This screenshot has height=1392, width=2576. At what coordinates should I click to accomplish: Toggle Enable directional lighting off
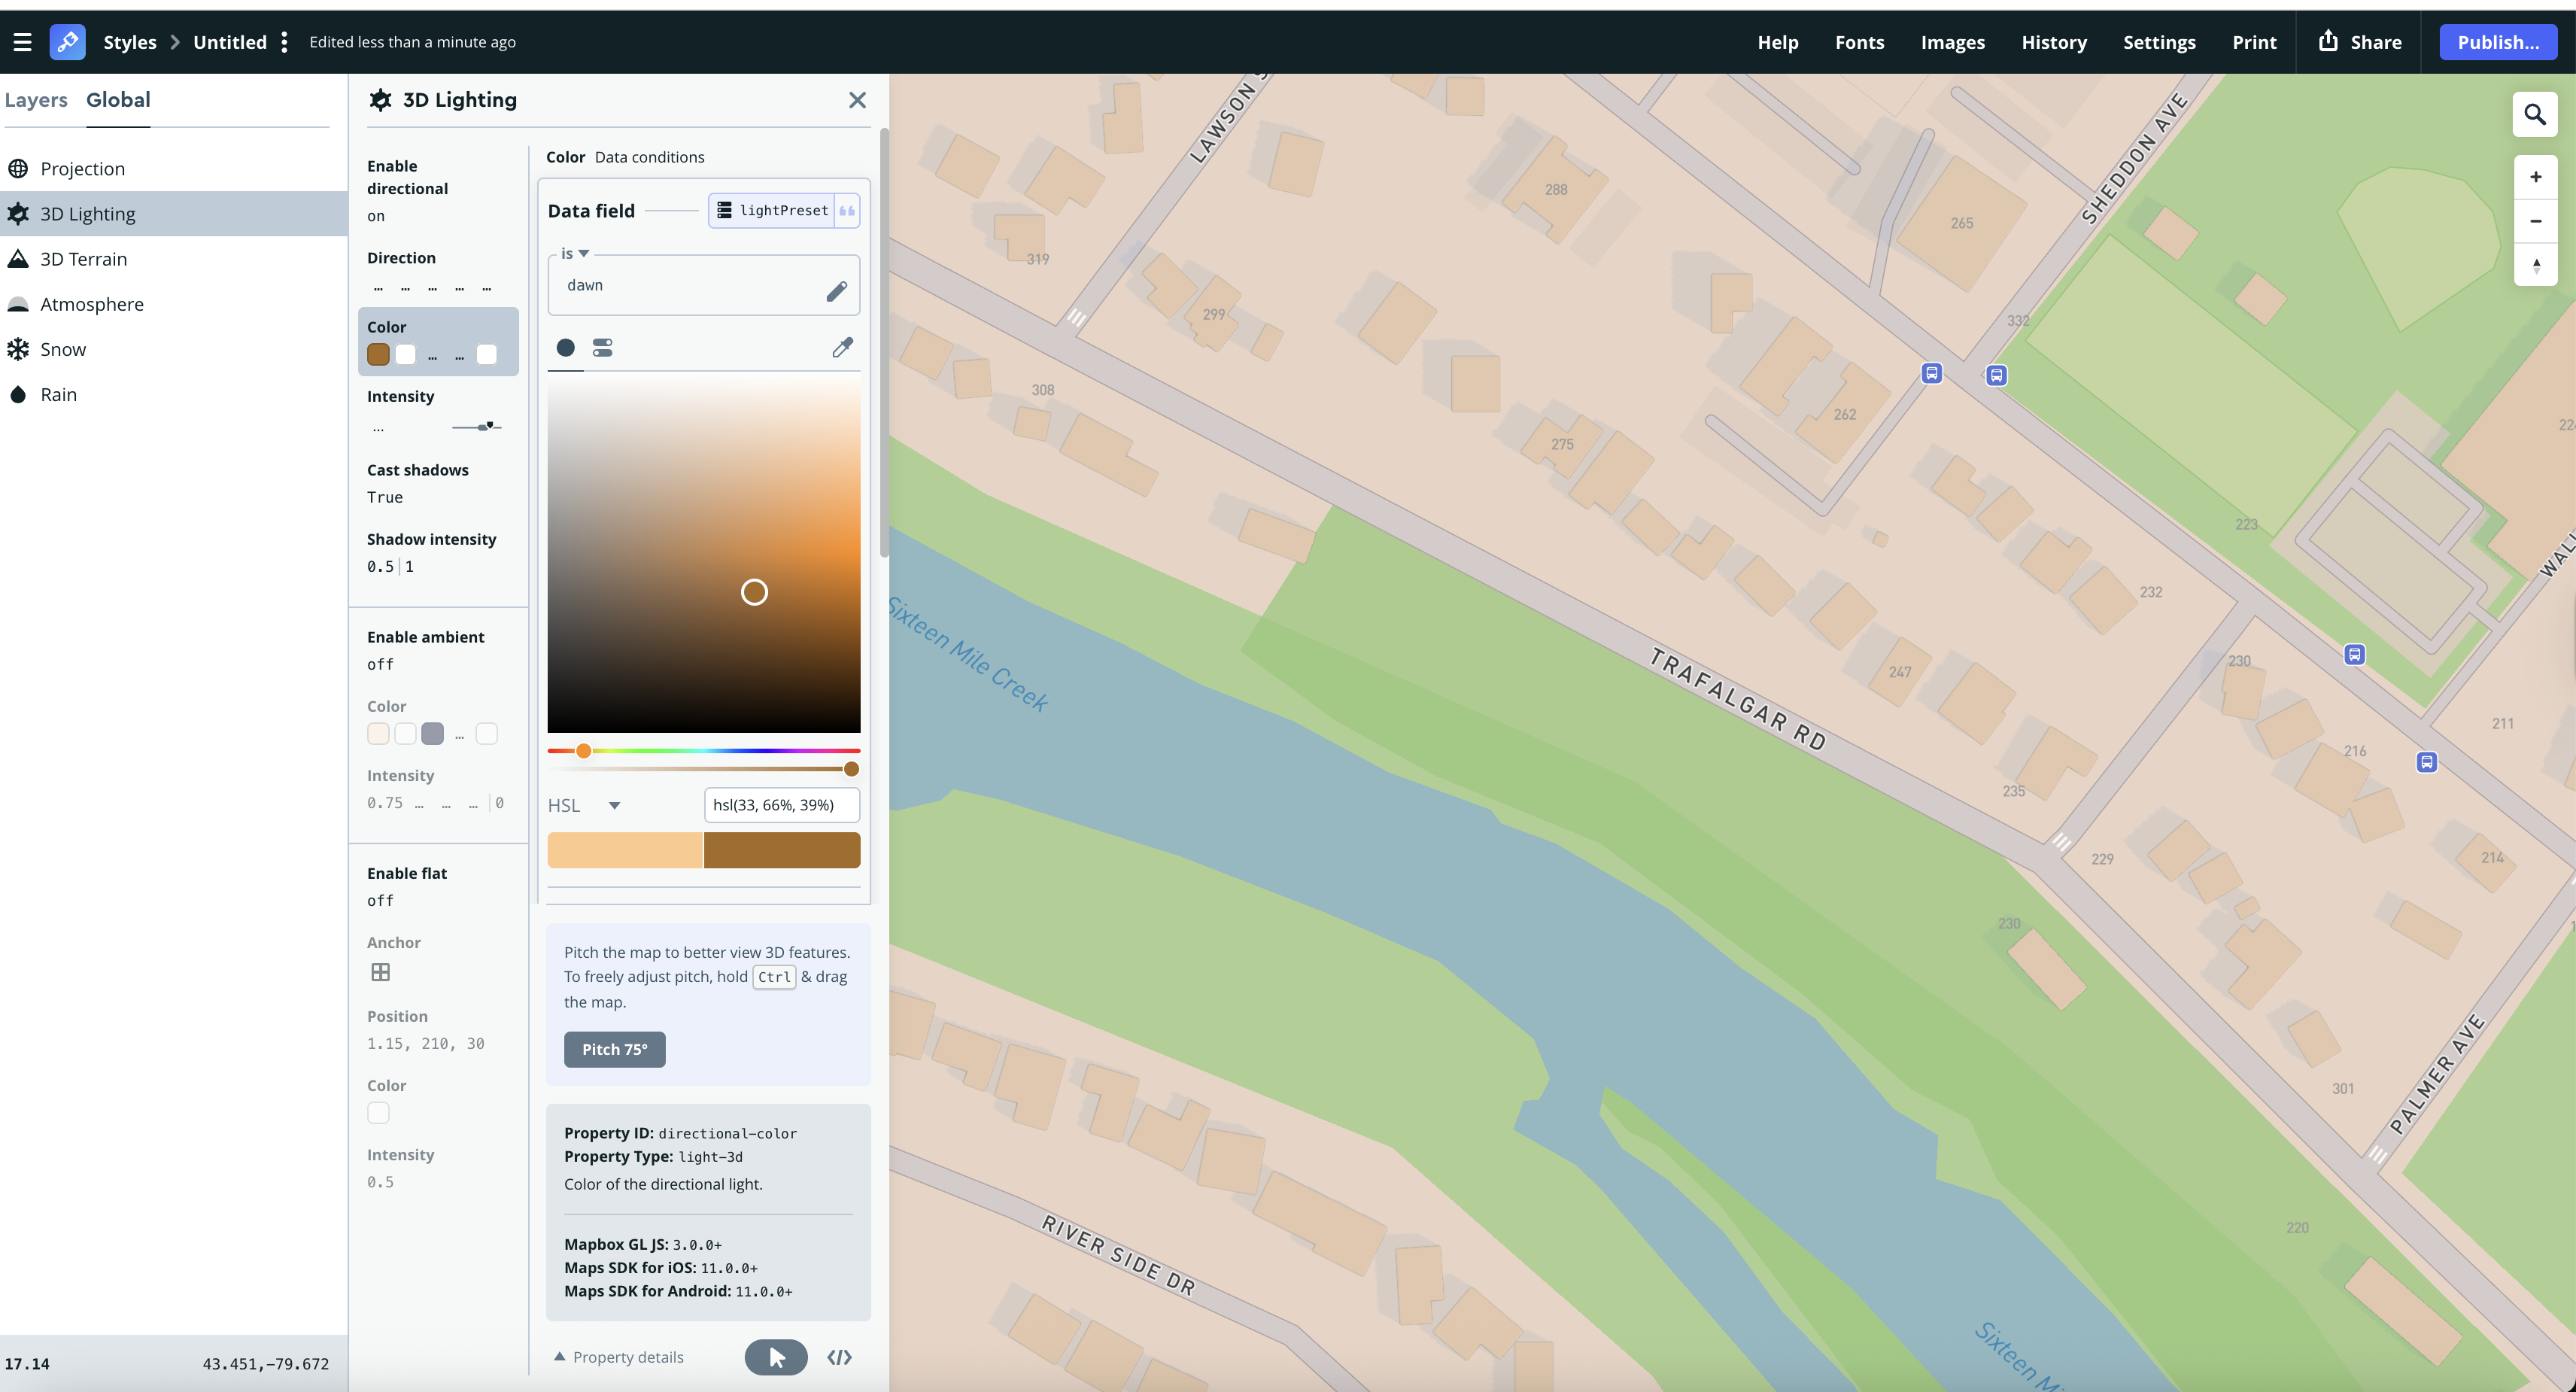377,215
